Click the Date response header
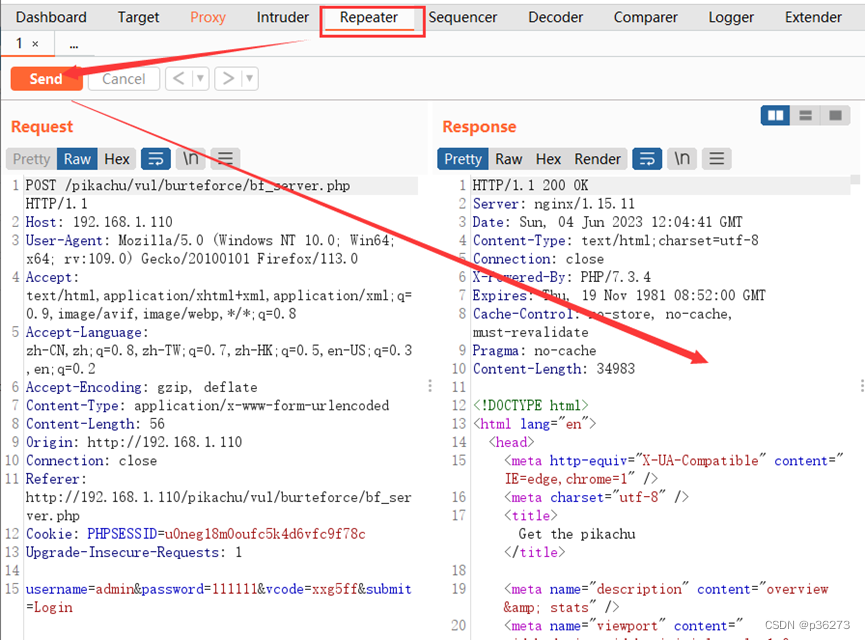Screen dimensions: 865x640 tap(607, 222)
